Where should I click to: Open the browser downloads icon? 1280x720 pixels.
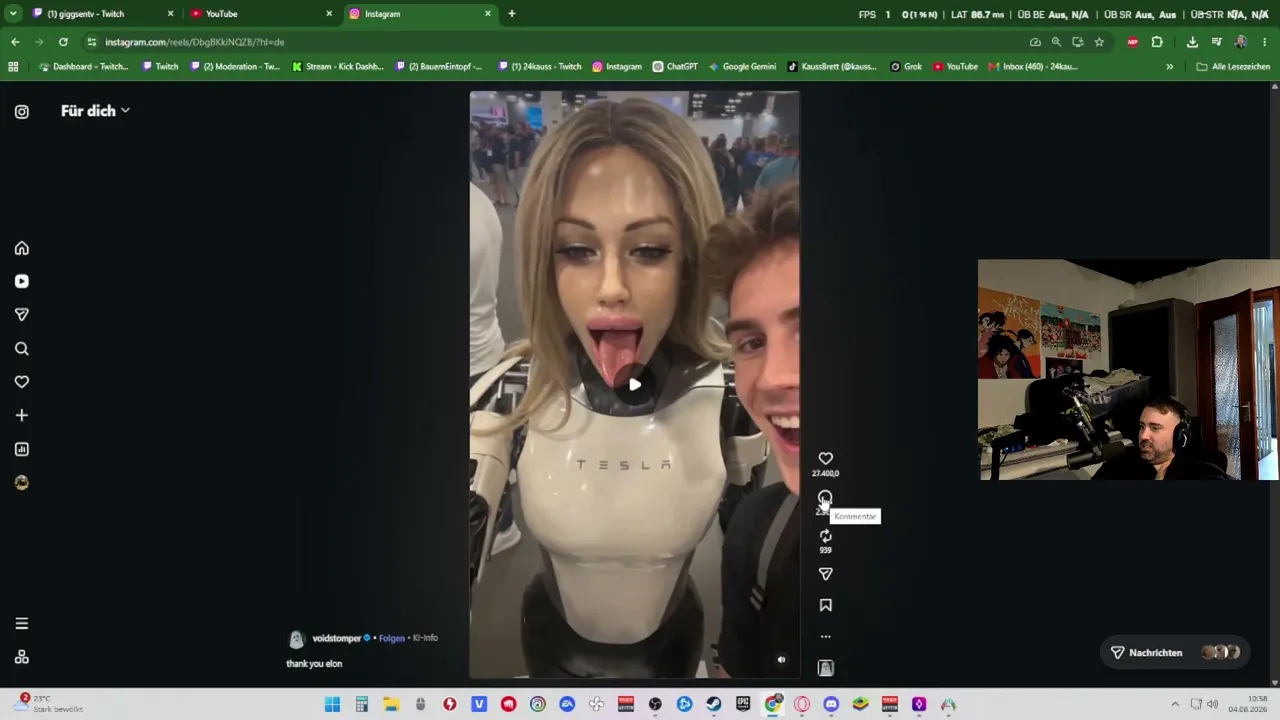[x=1192, y=42]
